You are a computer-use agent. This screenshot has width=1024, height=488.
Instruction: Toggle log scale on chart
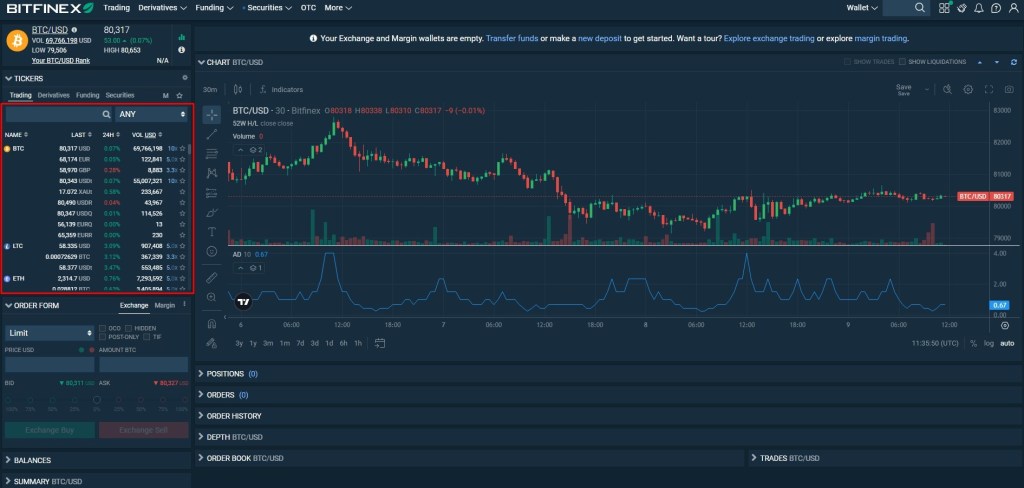[989, 343]
